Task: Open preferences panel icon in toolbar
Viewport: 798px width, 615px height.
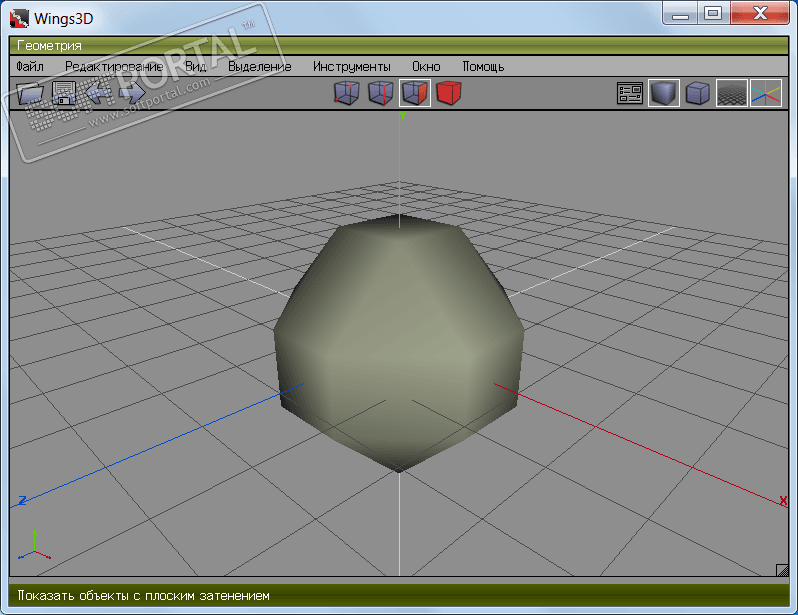Action: point(630,93)
